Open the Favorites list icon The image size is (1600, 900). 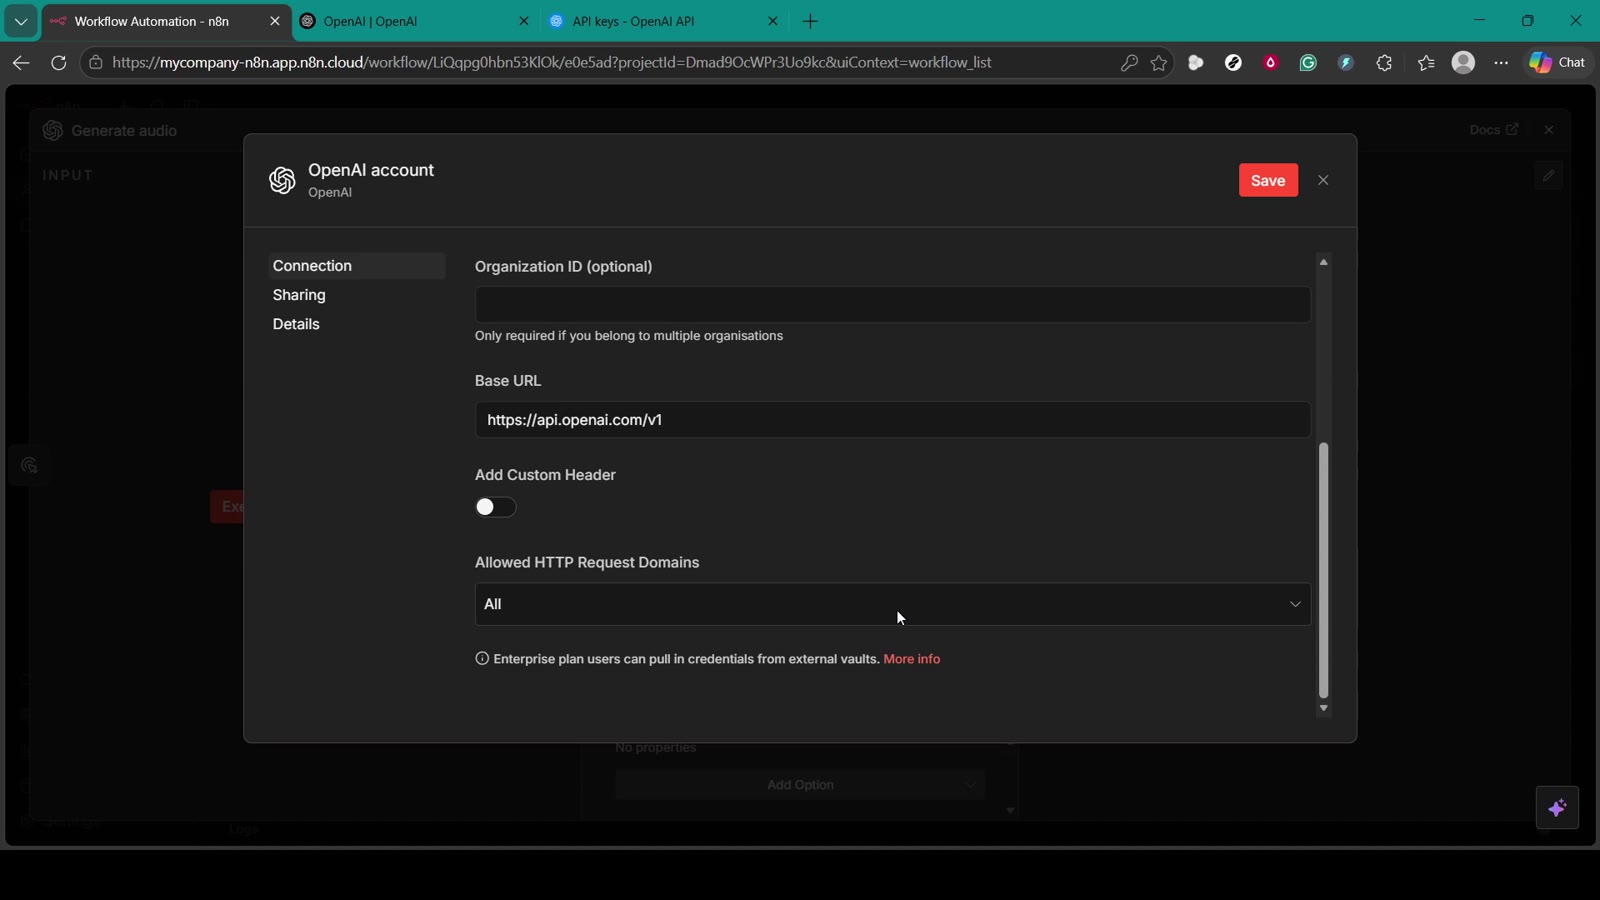pos(1426,62)
